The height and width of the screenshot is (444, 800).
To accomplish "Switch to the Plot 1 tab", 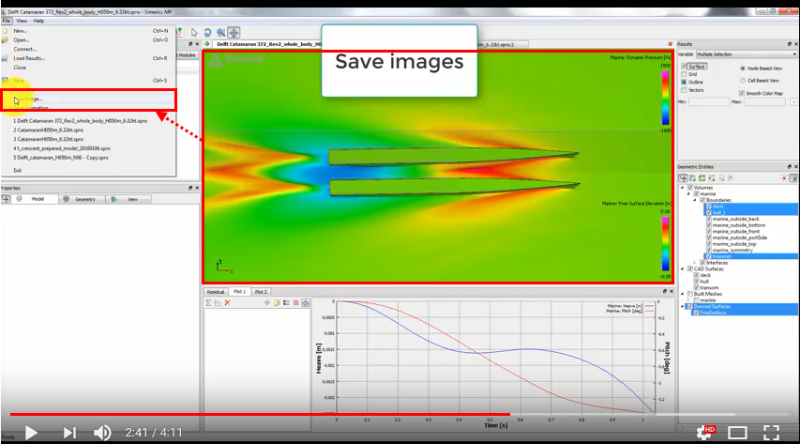I will (239, 292).
